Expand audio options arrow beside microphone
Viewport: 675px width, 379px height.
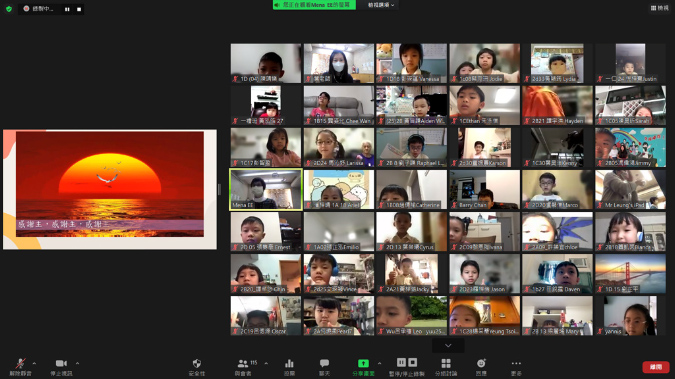(34, 363)
